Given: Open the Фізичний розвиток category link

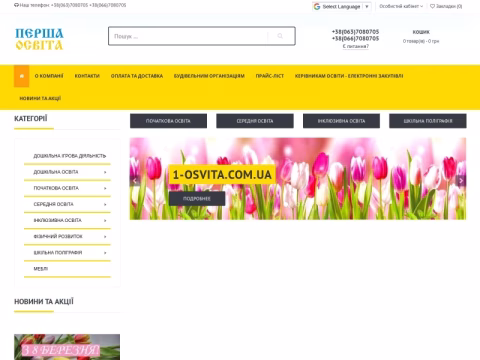Looking at the screenshot, I should coord(58,236).
